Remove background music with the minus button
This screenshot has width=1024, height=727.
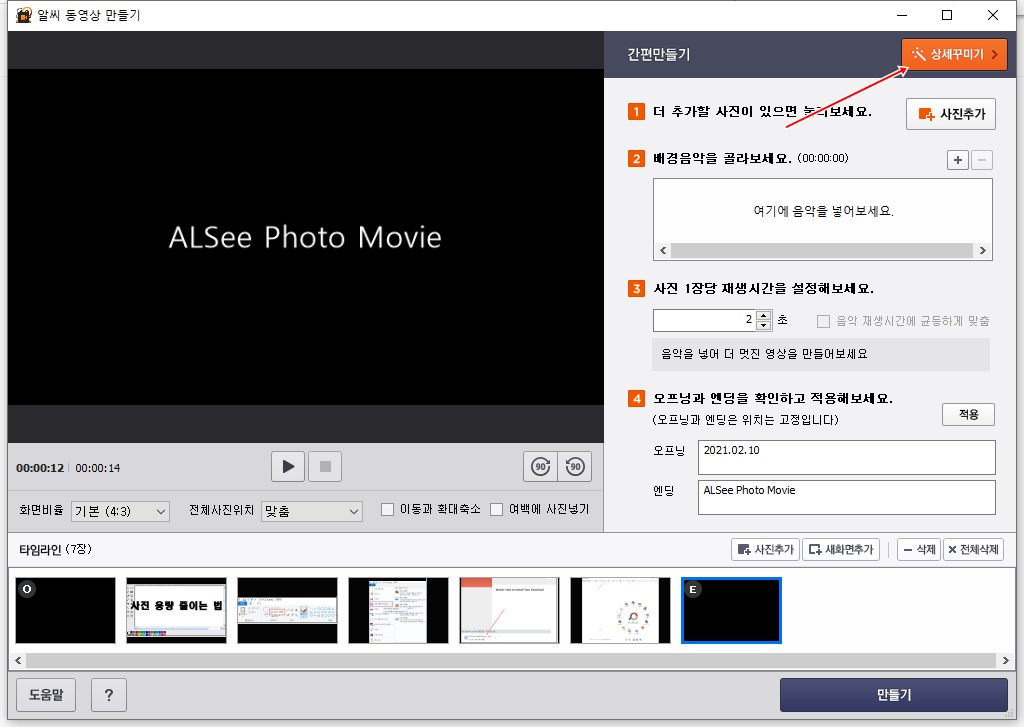point(982,160)
